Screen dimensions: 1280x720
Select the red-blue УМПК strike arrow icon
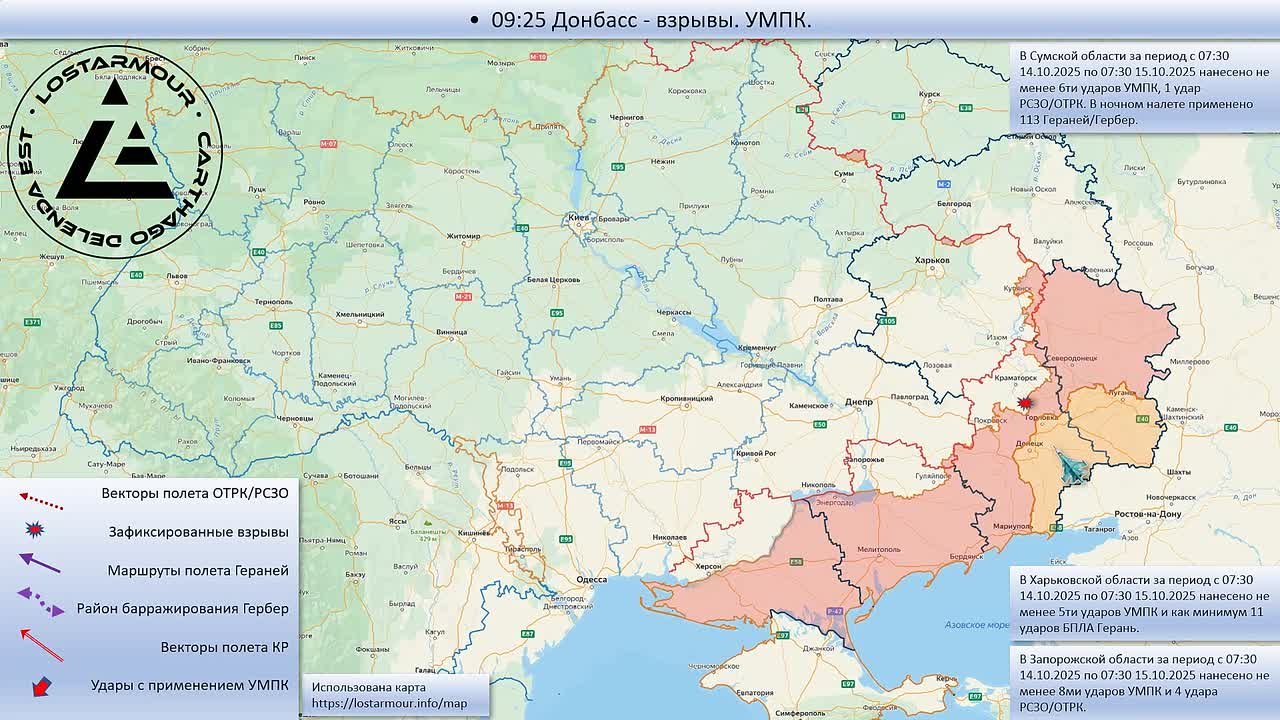pos(41,686)
